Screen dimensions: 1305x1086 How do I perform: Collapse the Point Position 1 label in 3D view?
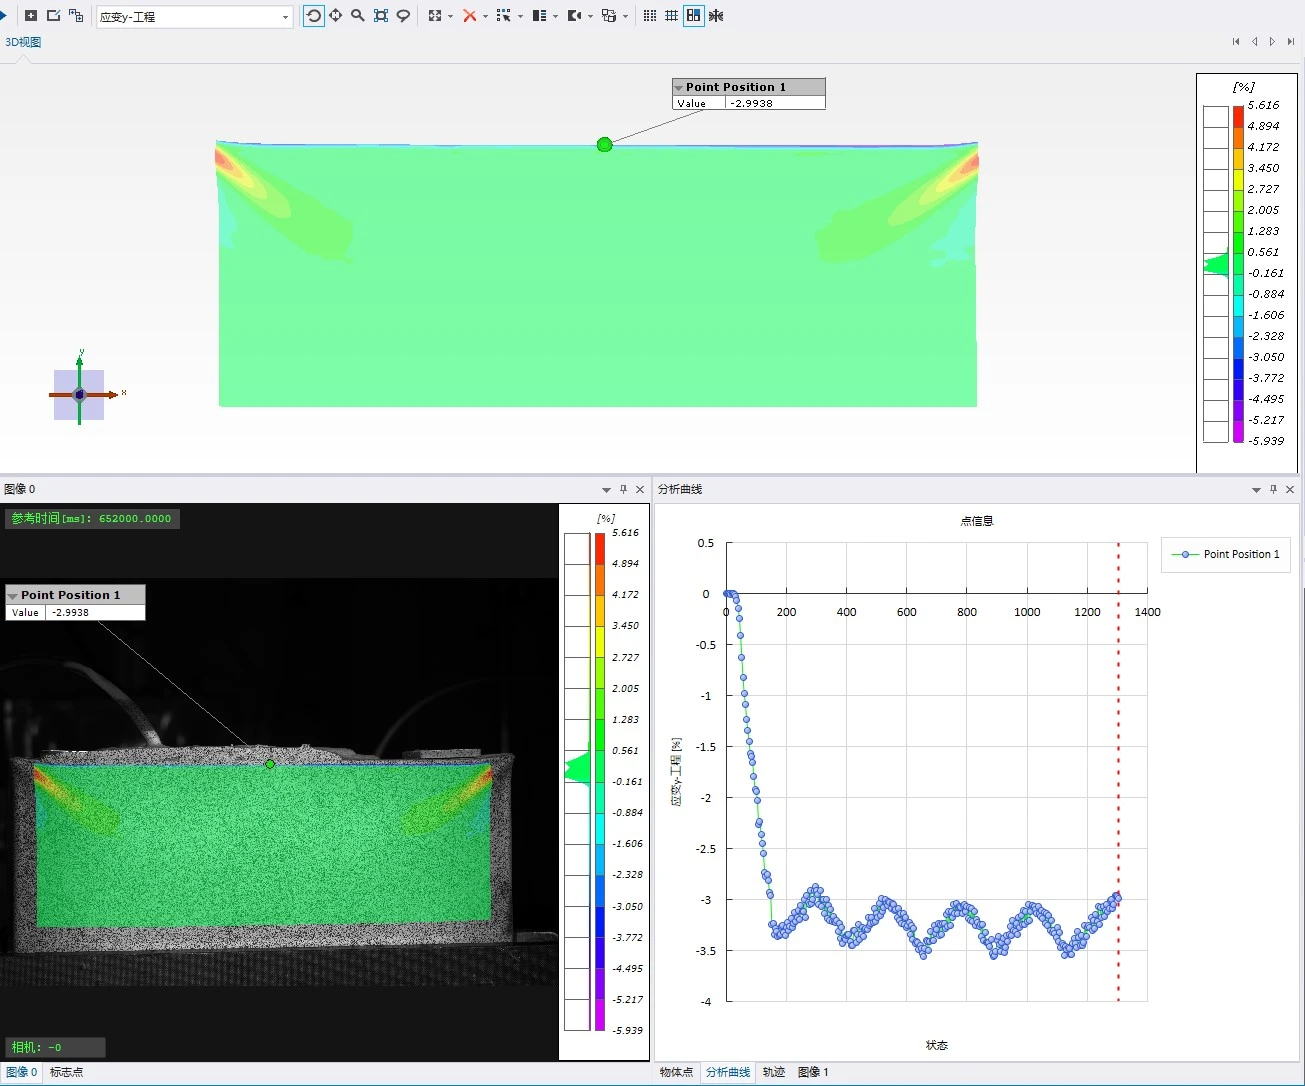click(679, 88)
